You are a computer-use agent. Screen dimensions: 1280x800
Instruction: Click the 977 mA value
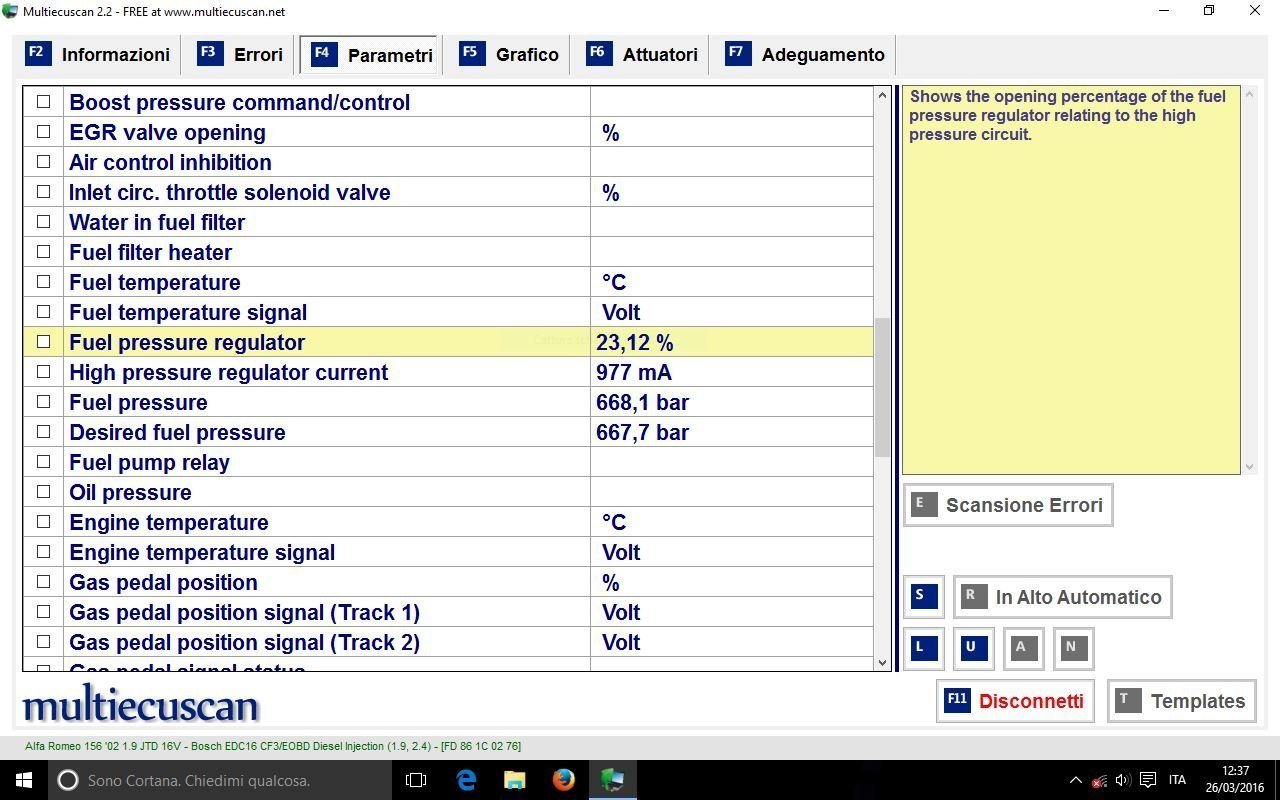pyautogui.click(x=634, y=372)
